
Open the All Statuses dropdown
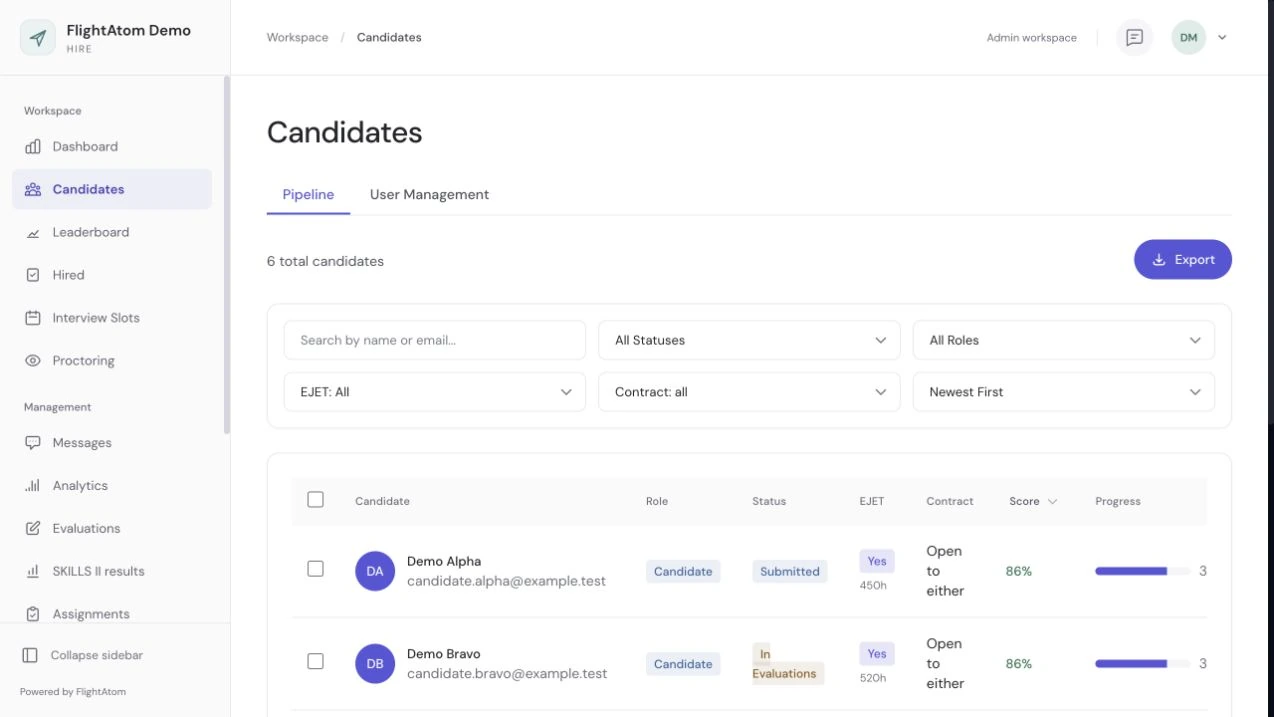click(x=749, y=340)
